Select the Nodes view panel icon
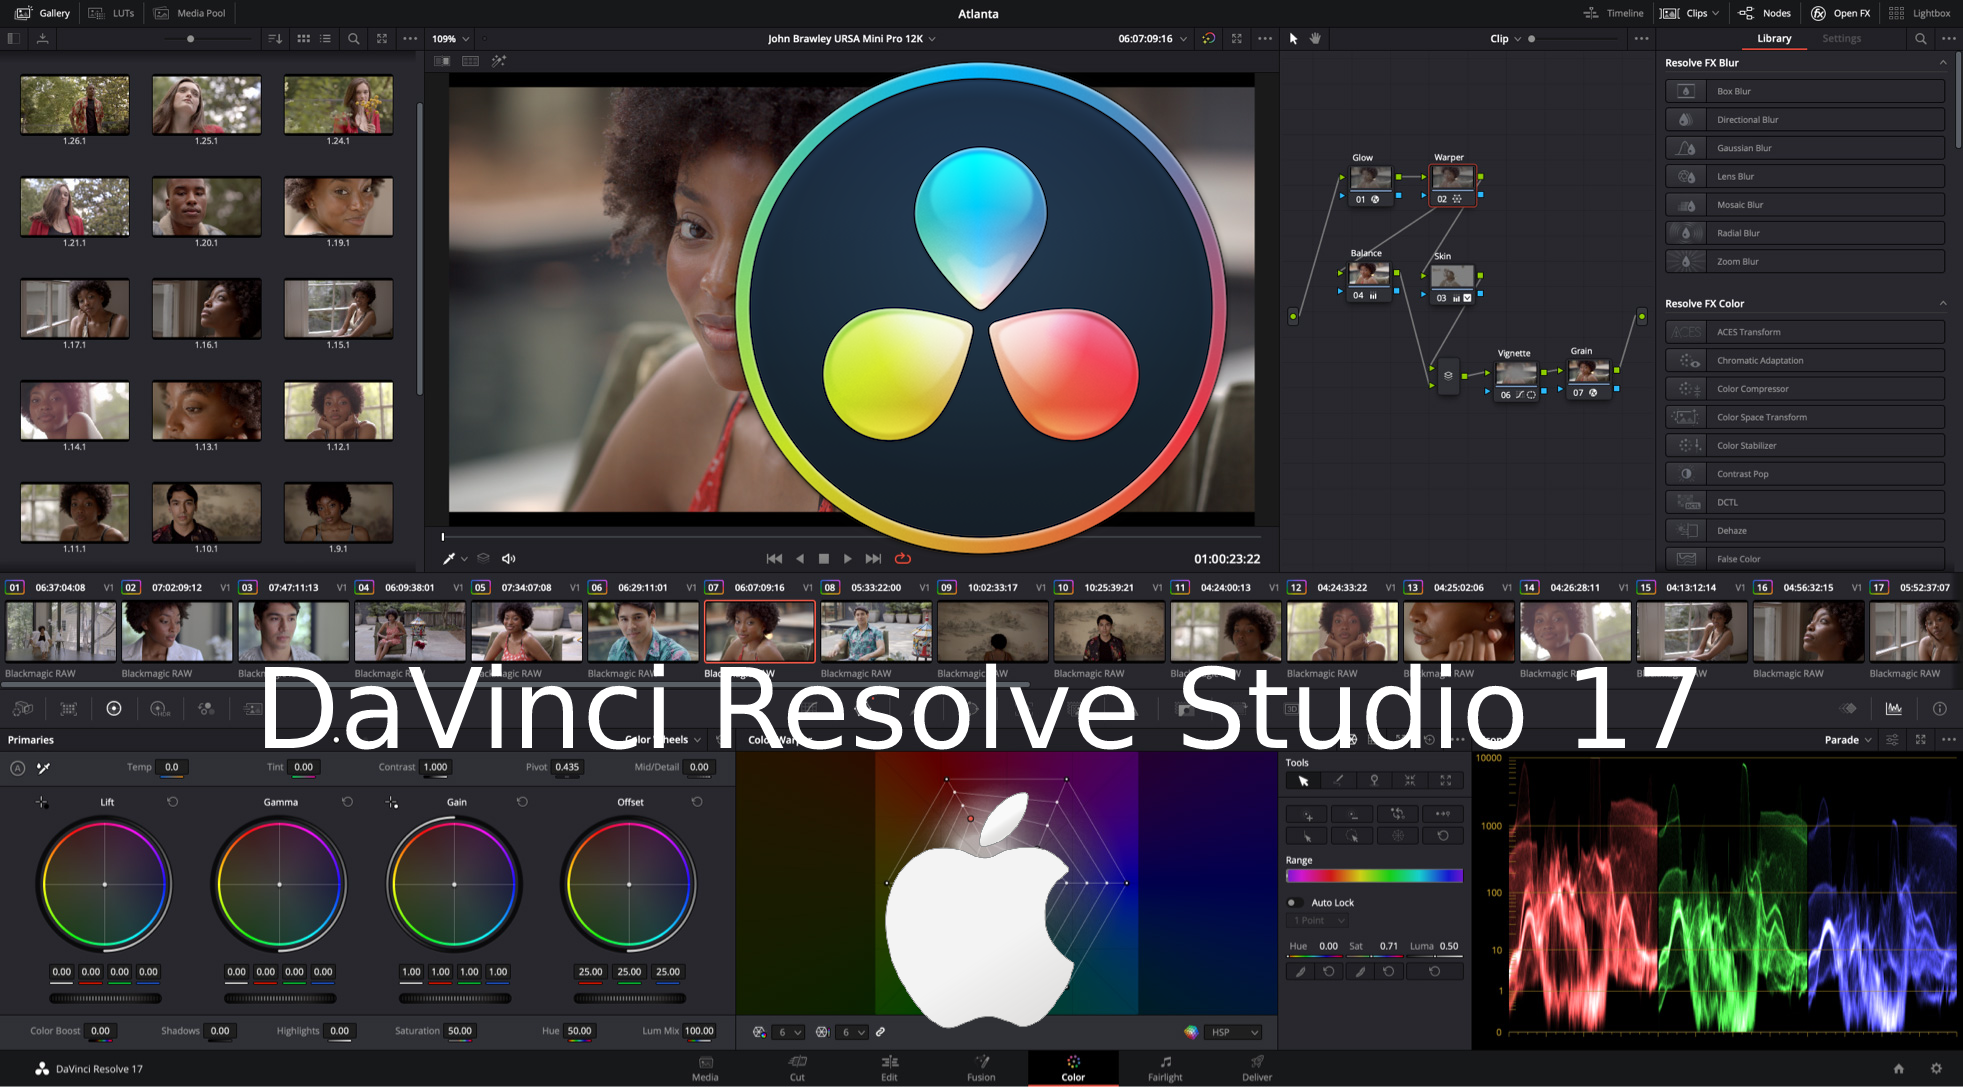Image resolution: width=1963 pixels, height=1087 pixels. [1746, 13]
